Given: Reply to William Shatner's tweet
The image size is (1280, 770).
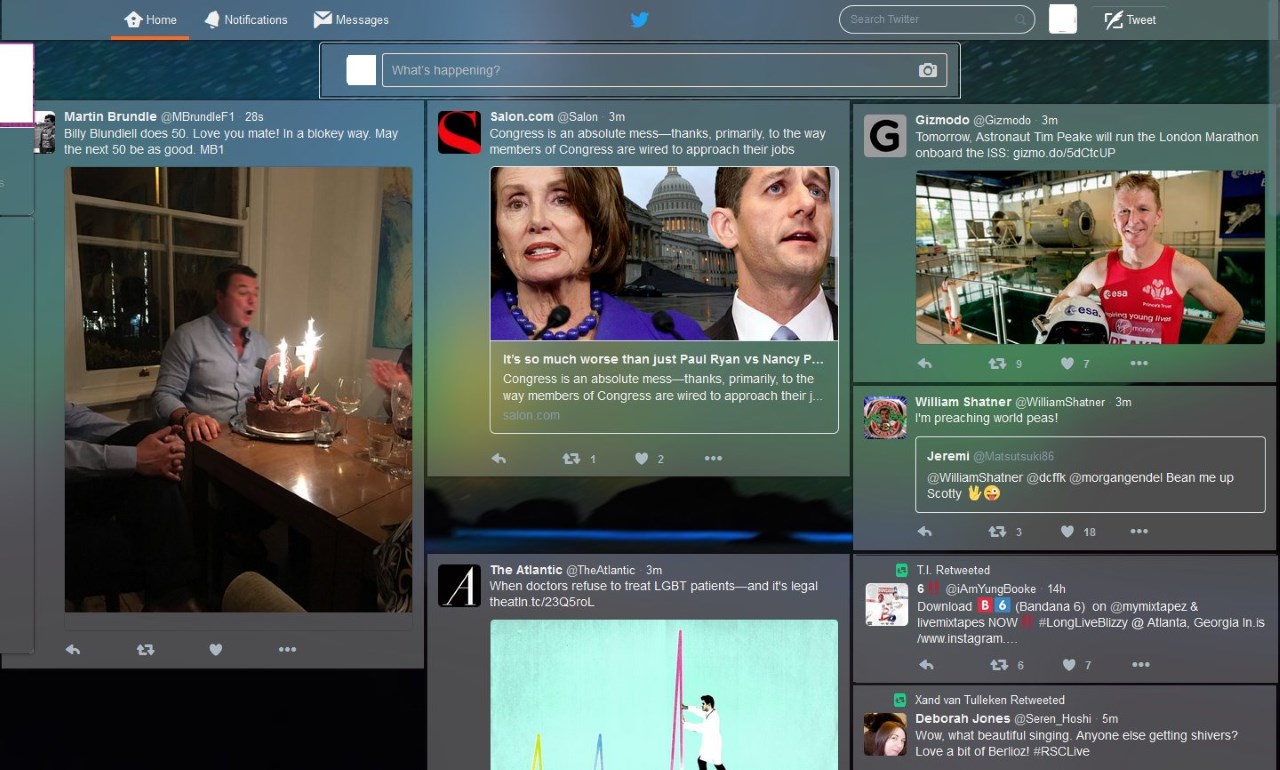Looking at the screenshot, I should (x=924, y=532).
